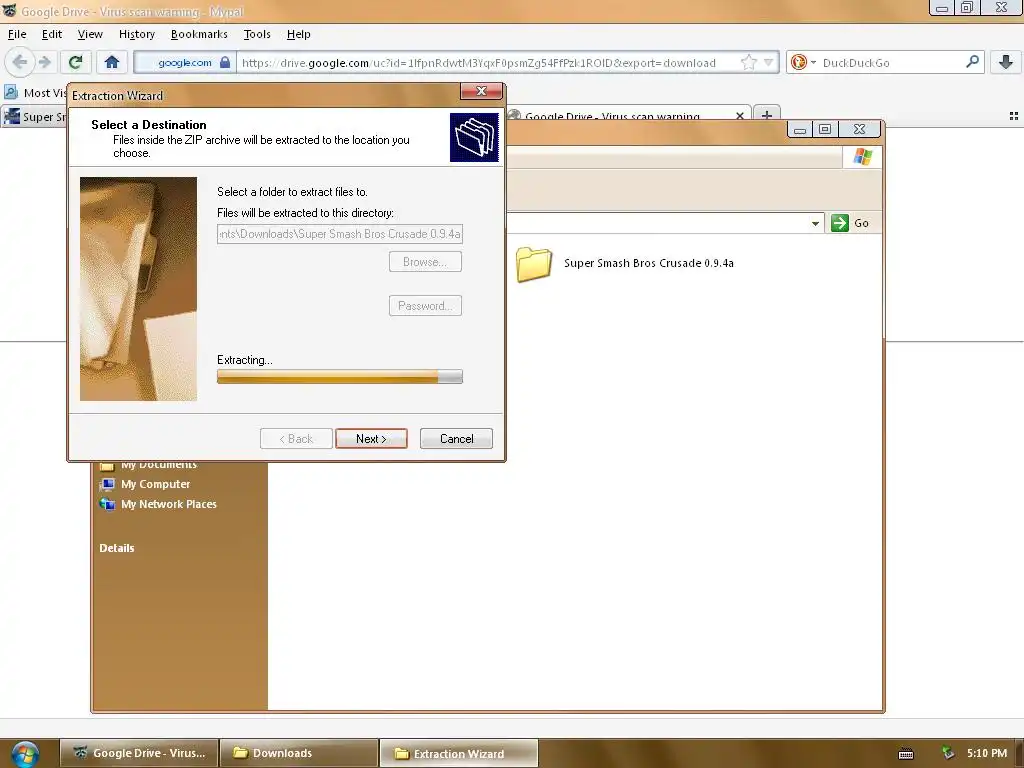Switch to Extraction Wizard taskbar button
1024x768 pixels.
pos(458,754)
